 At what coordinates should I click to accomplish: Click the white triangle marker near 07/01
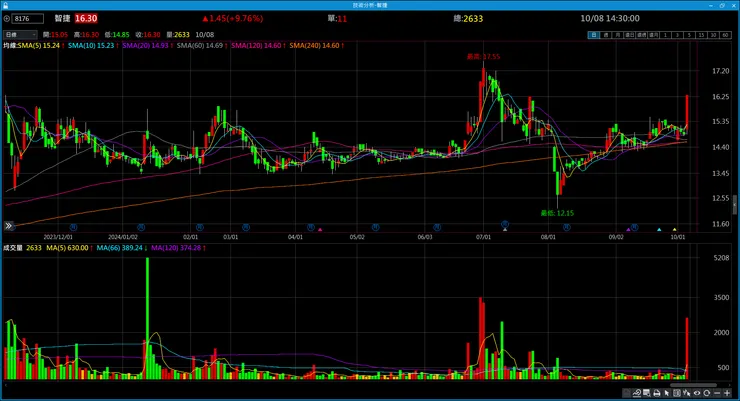point(505,230)
